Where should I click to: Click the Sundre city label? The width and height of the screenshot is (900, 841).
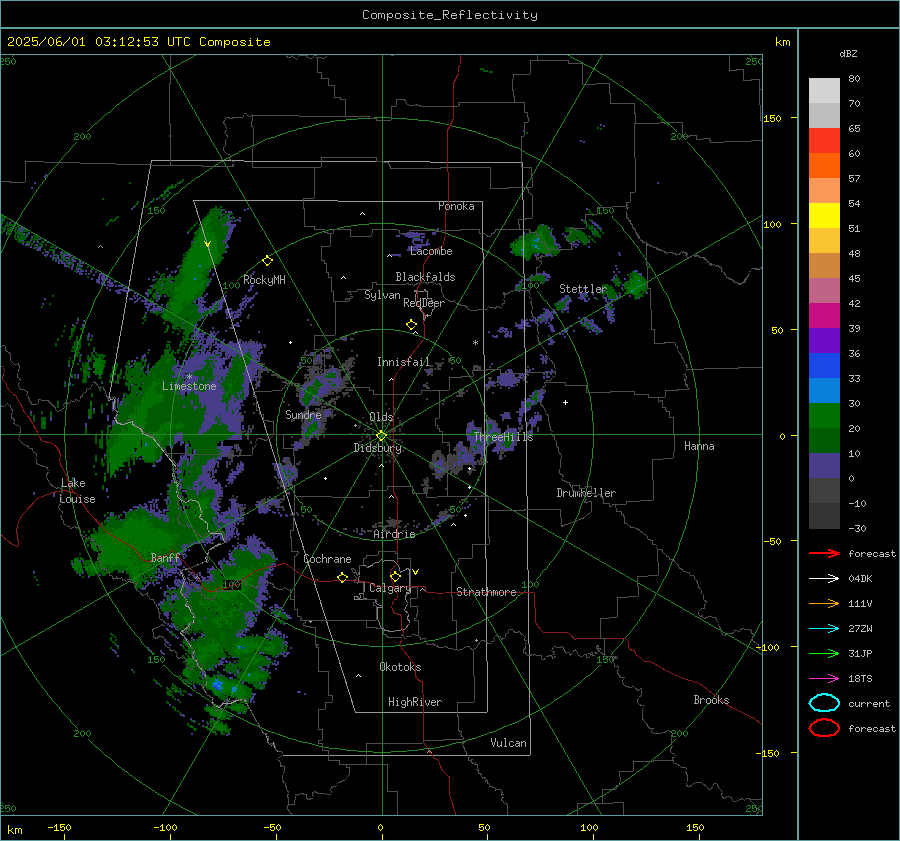coord(303,414)
